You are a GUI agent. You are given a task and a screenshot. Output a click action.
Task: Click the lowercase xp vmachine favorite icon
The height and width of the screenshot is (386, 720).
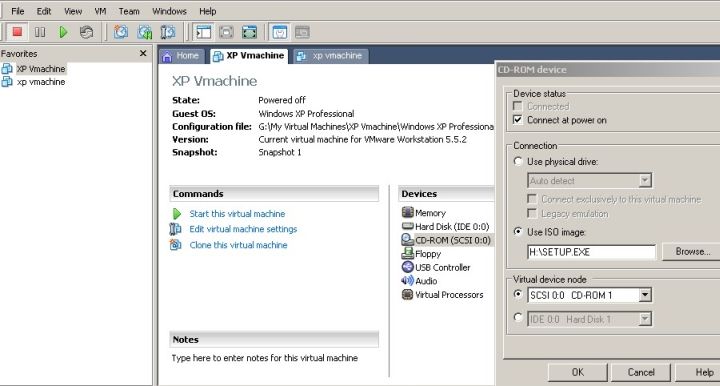point(7,82)
